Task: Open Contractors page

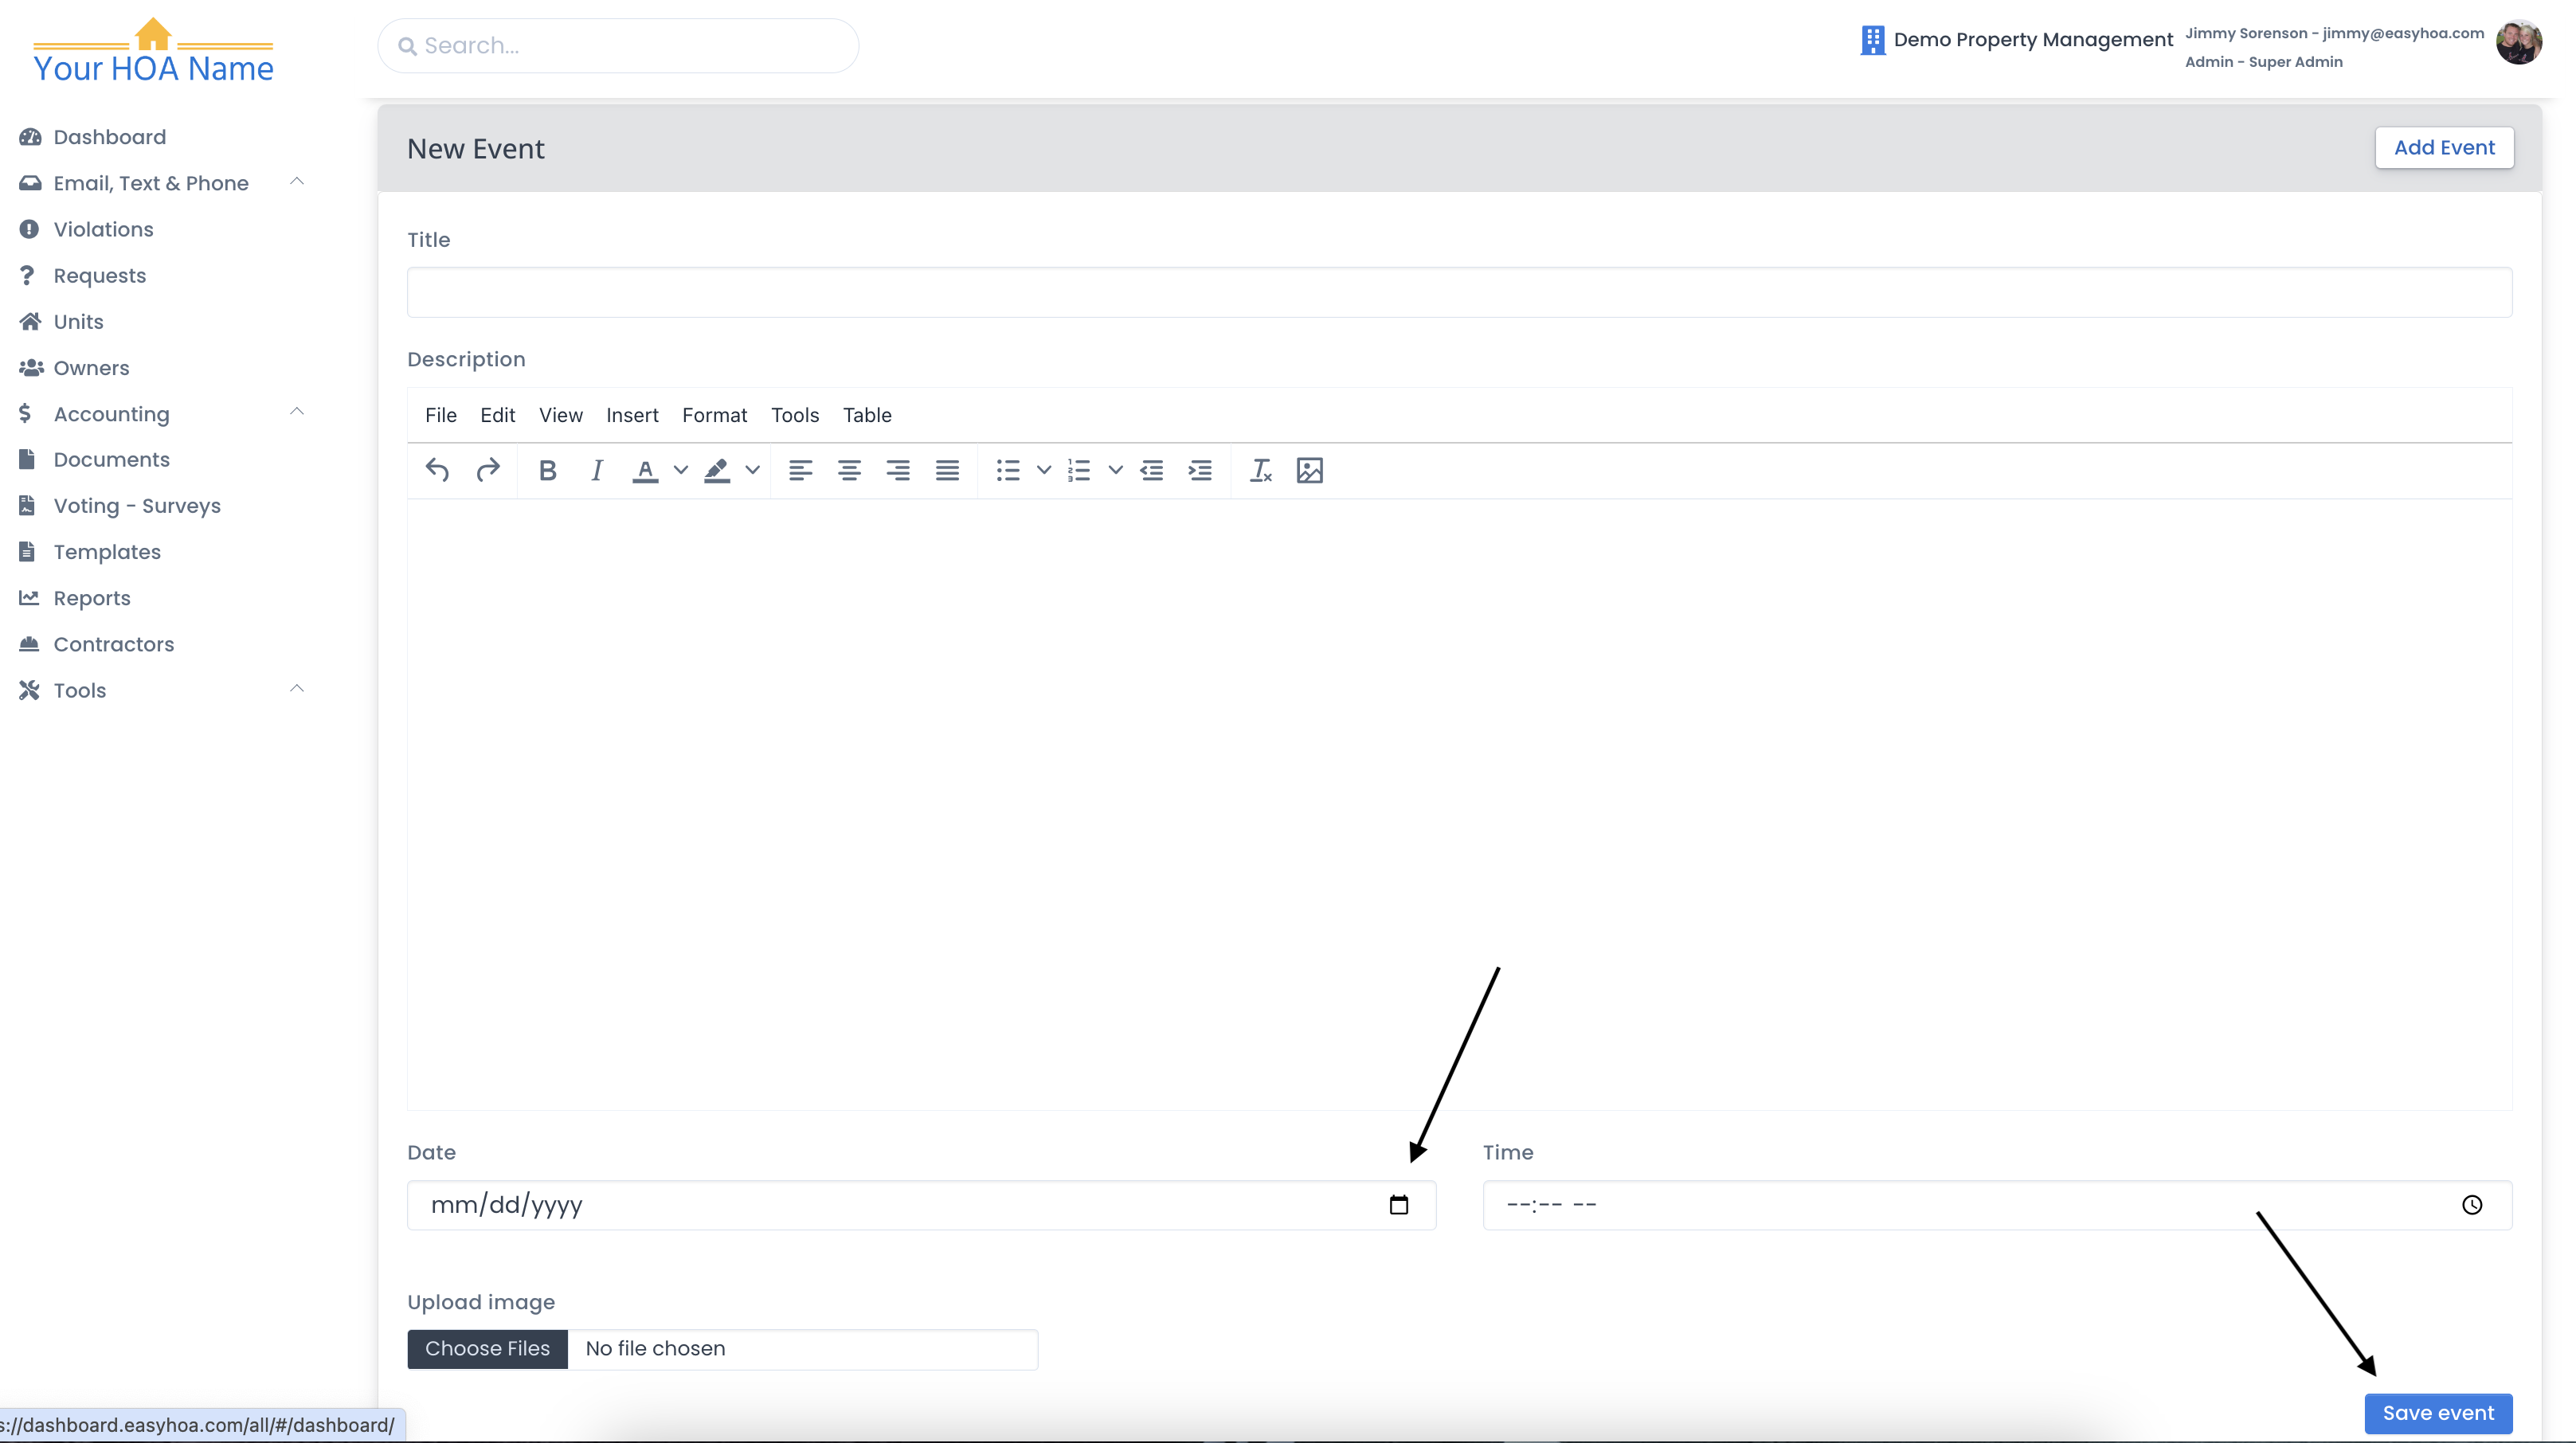Action: (114, 644)
